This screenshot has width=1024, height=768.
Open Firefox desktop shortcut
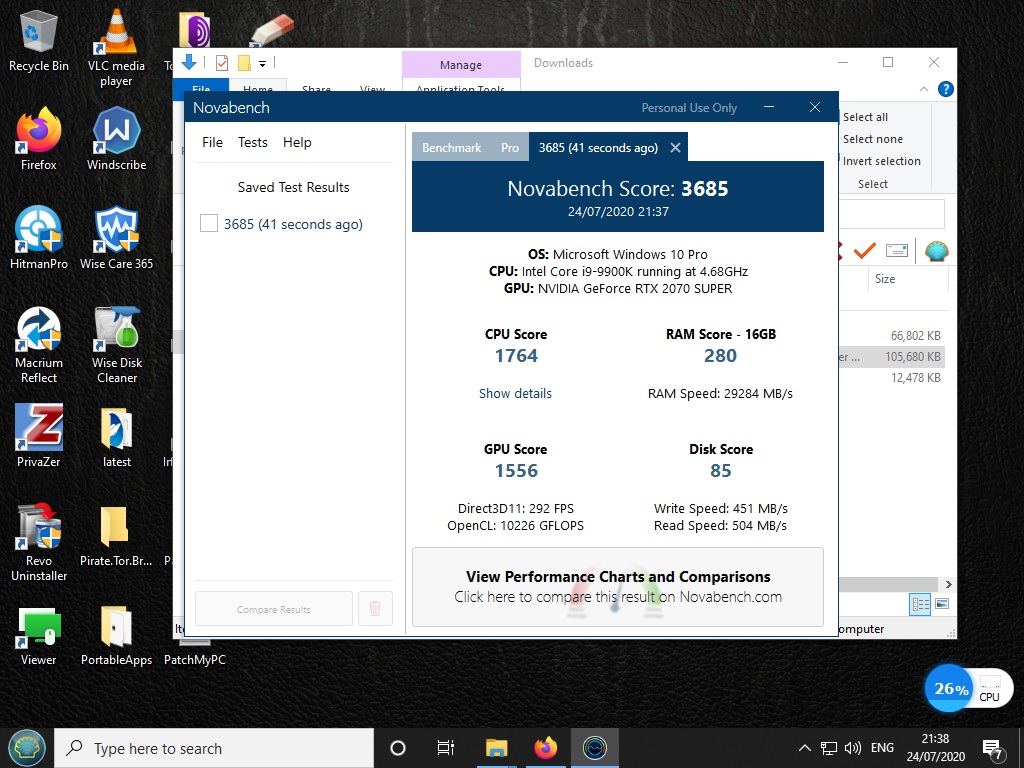pyautogui.click(x=39, y=140)
